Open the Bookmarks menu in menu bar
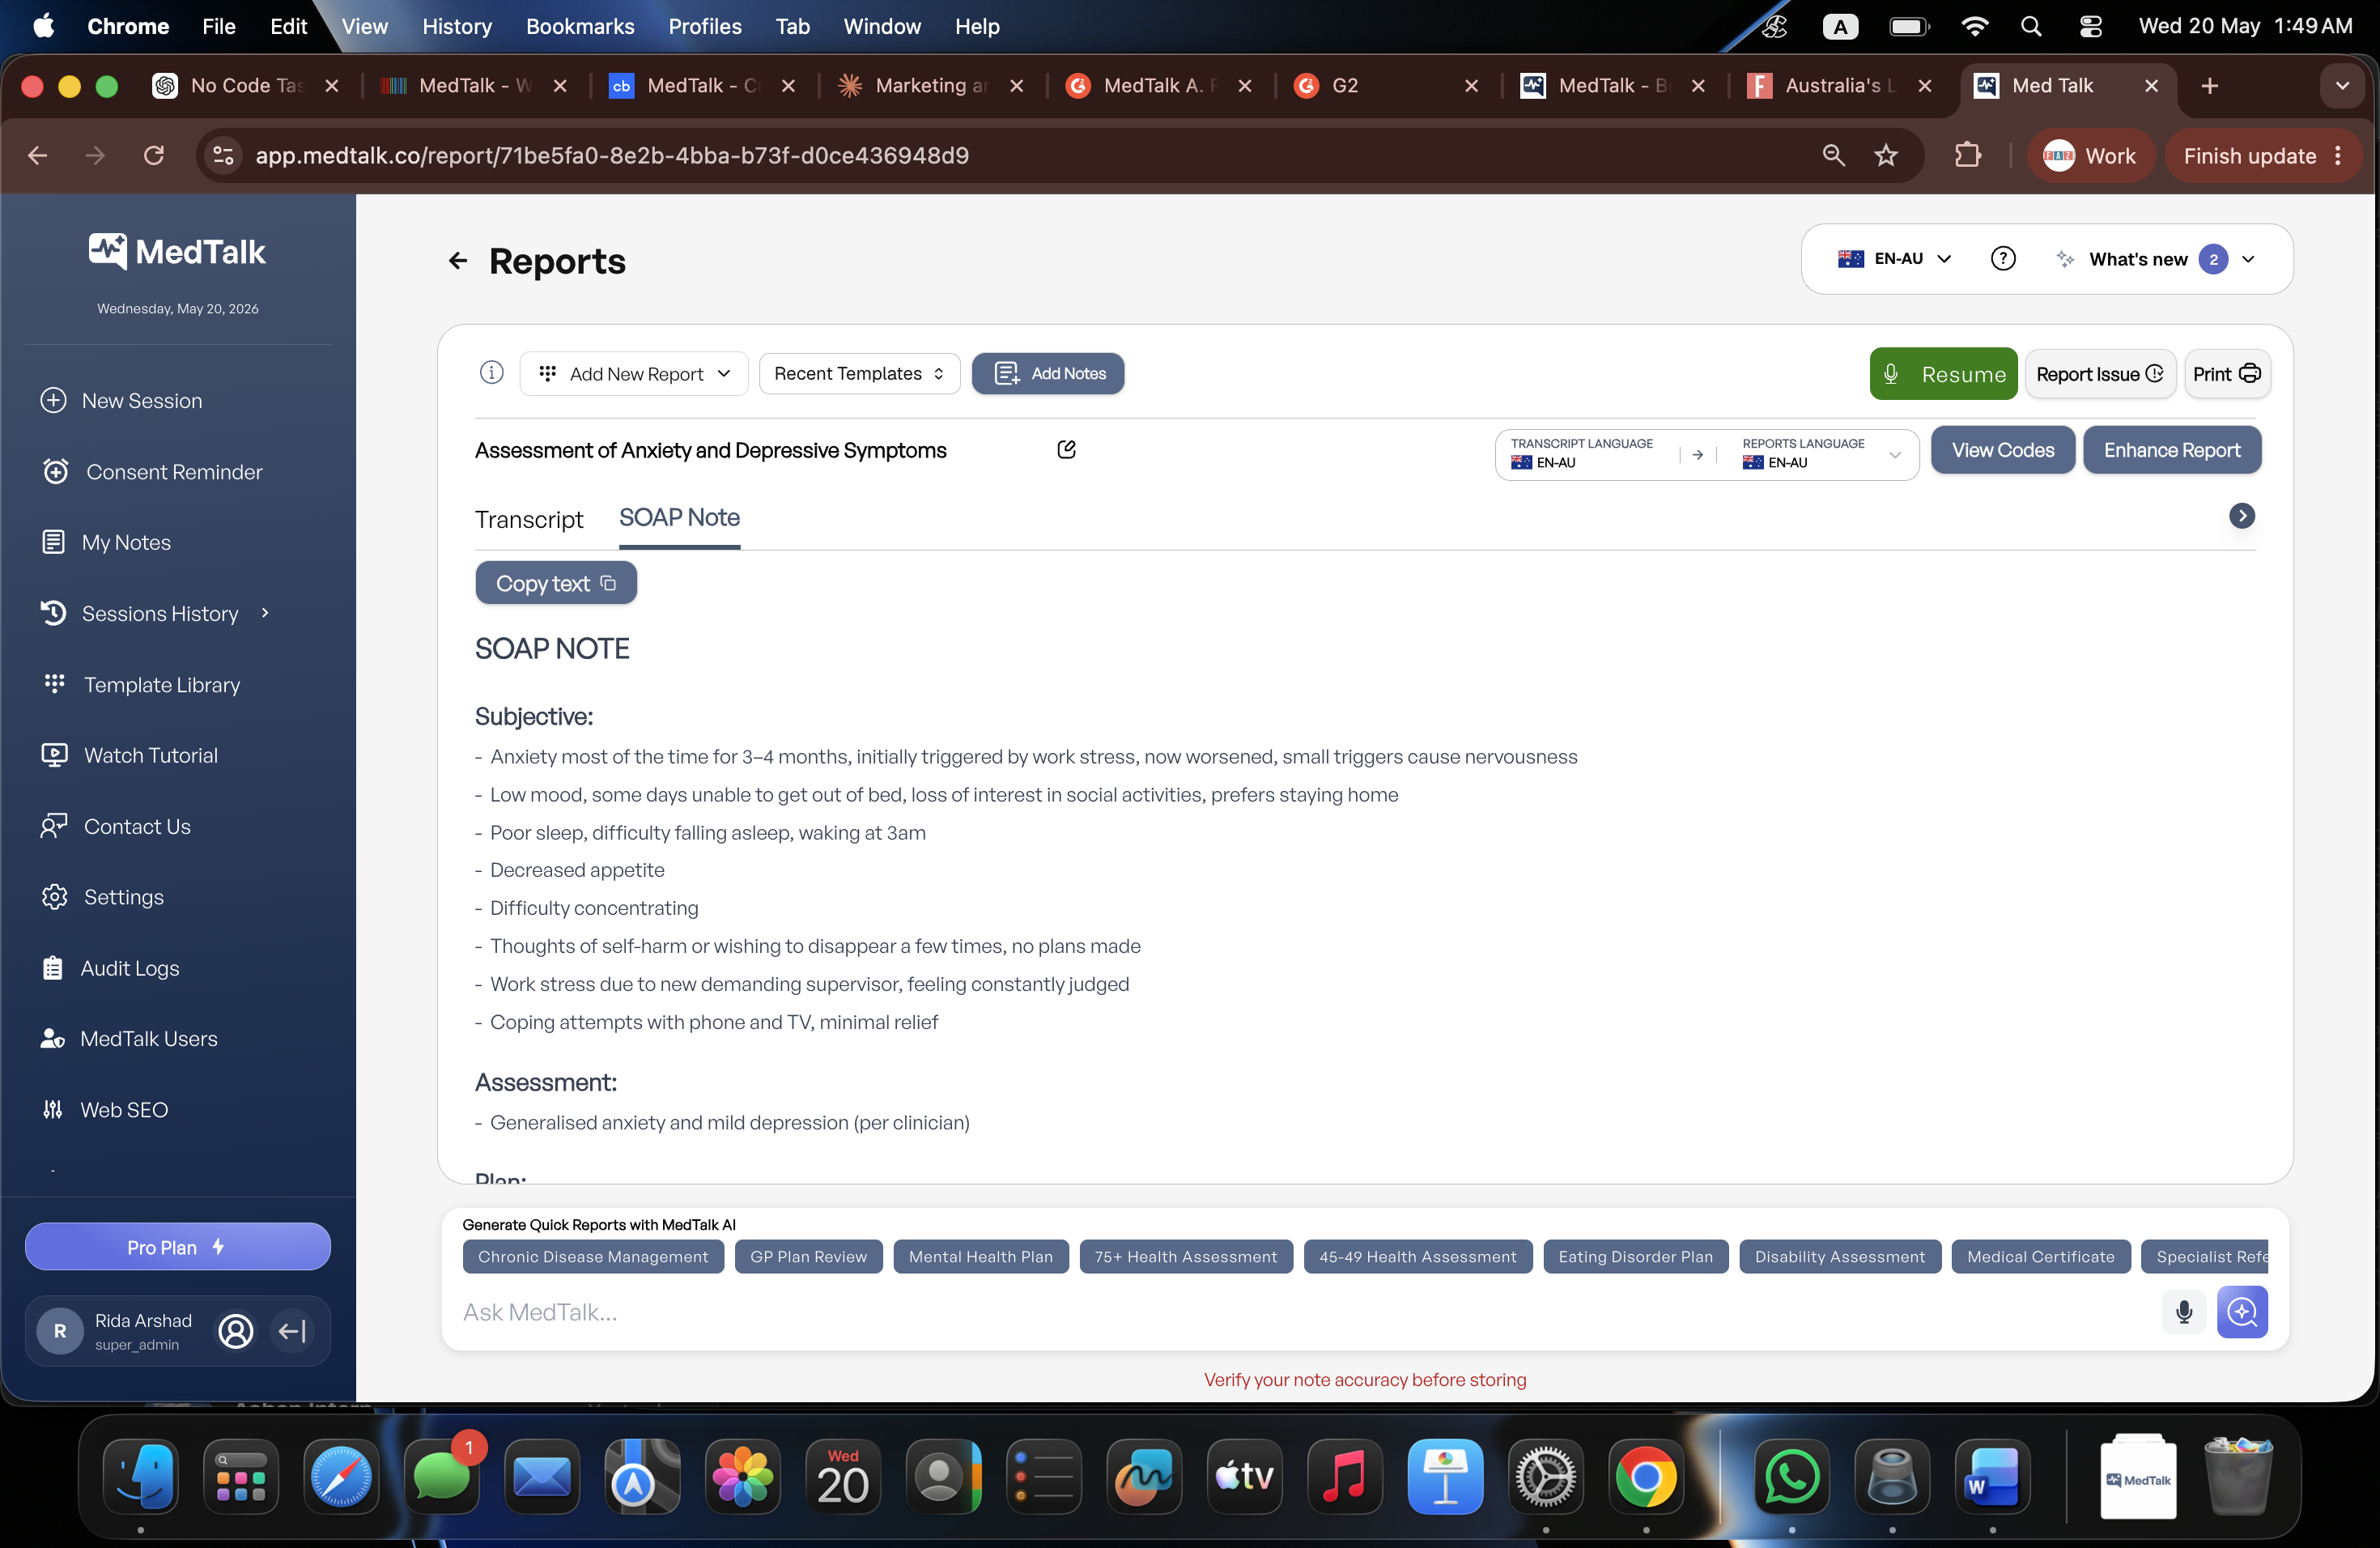2380x1548 pixels. (x=580, y=26)
